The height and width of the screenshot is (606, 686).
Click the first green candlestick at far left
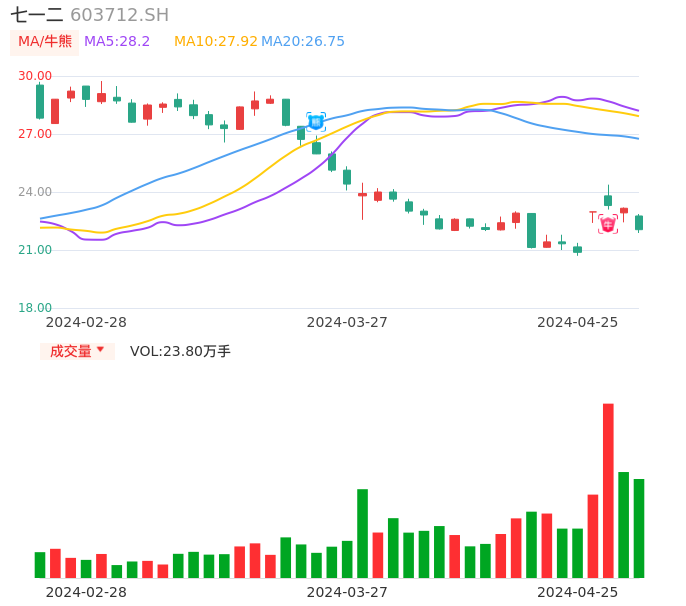click(40, 101)
